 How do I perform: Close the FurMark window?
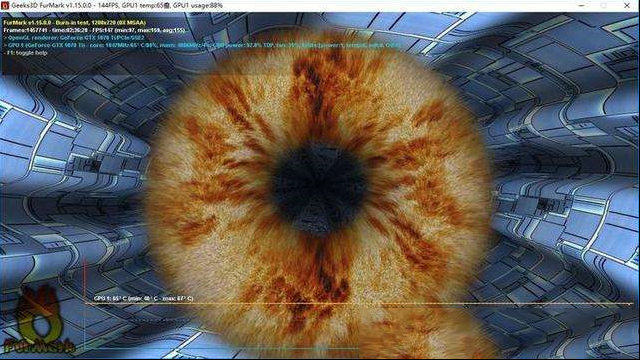click(627, 6)
